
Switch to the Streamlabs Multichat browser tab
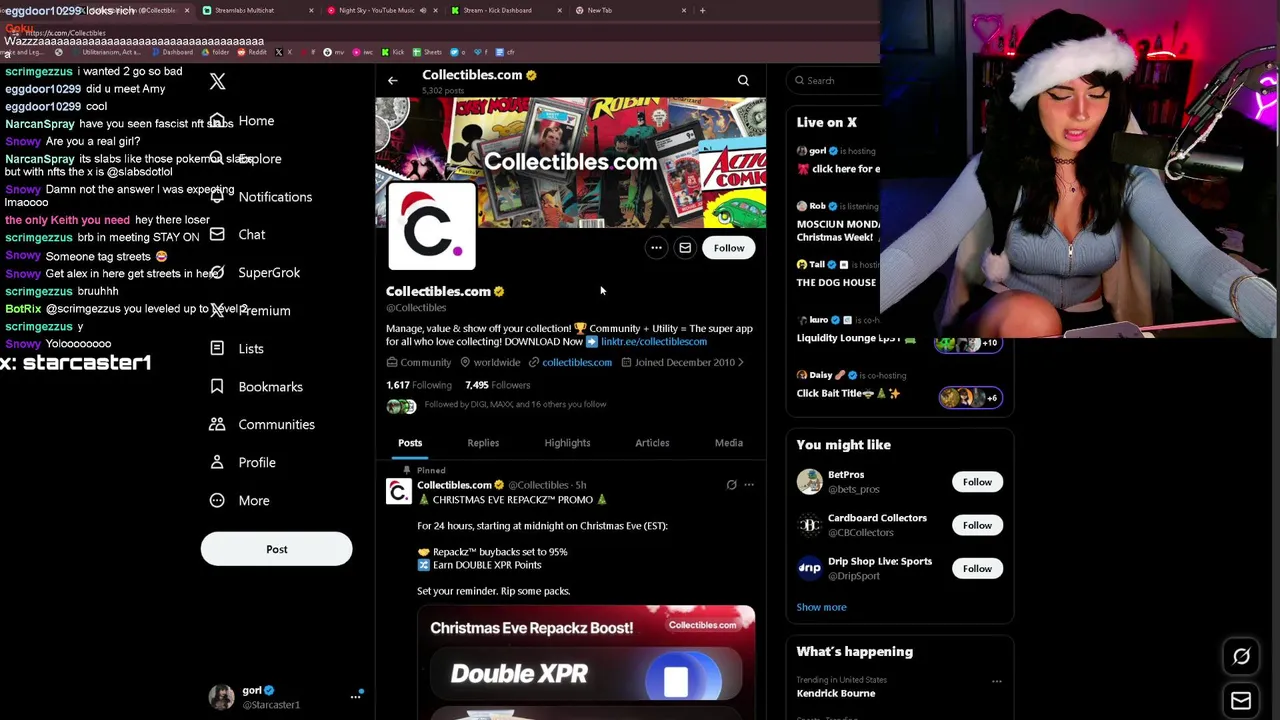point(256,10)
